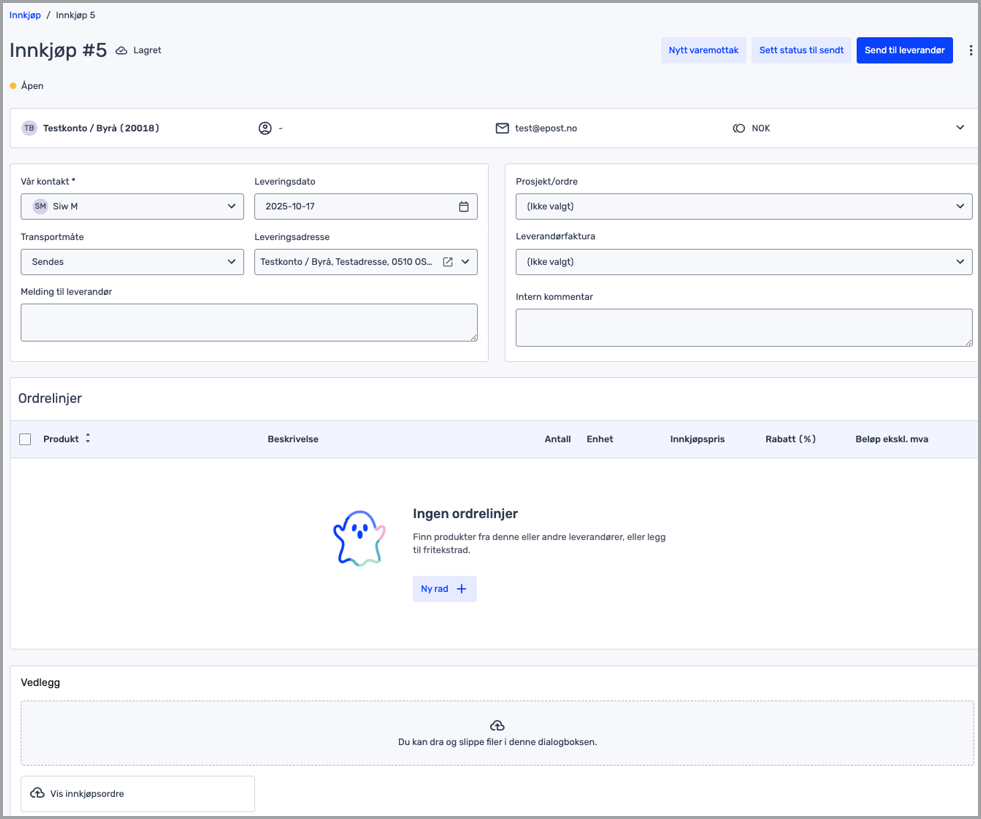Open the external link icon in Leveringsadresse
Viewport: 981px width, 819px height.
pos(448,262)
